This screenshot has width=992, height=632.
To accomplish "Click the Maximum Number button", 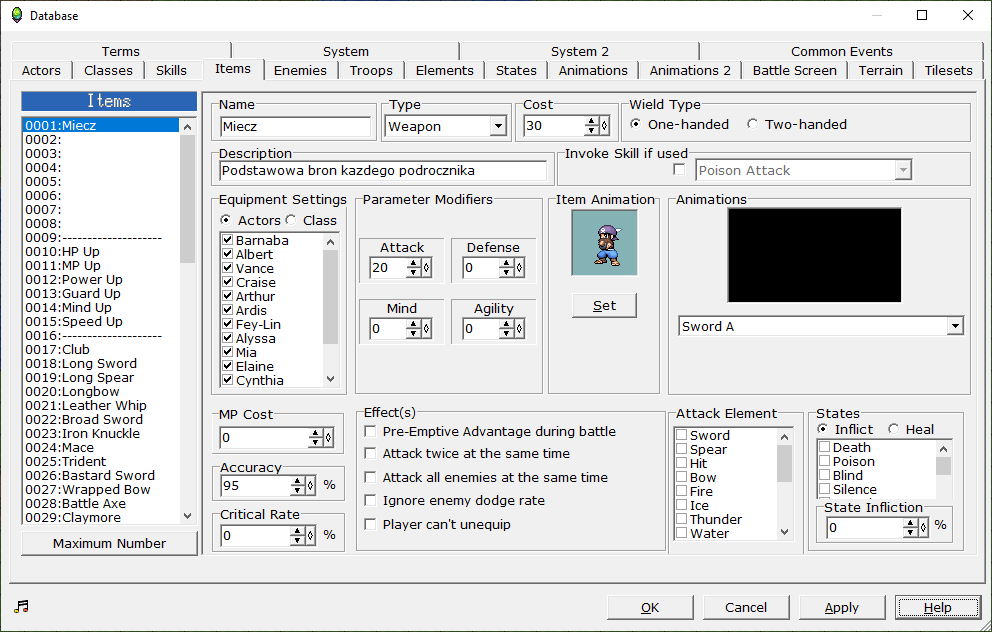I will (x=109, y=543).
